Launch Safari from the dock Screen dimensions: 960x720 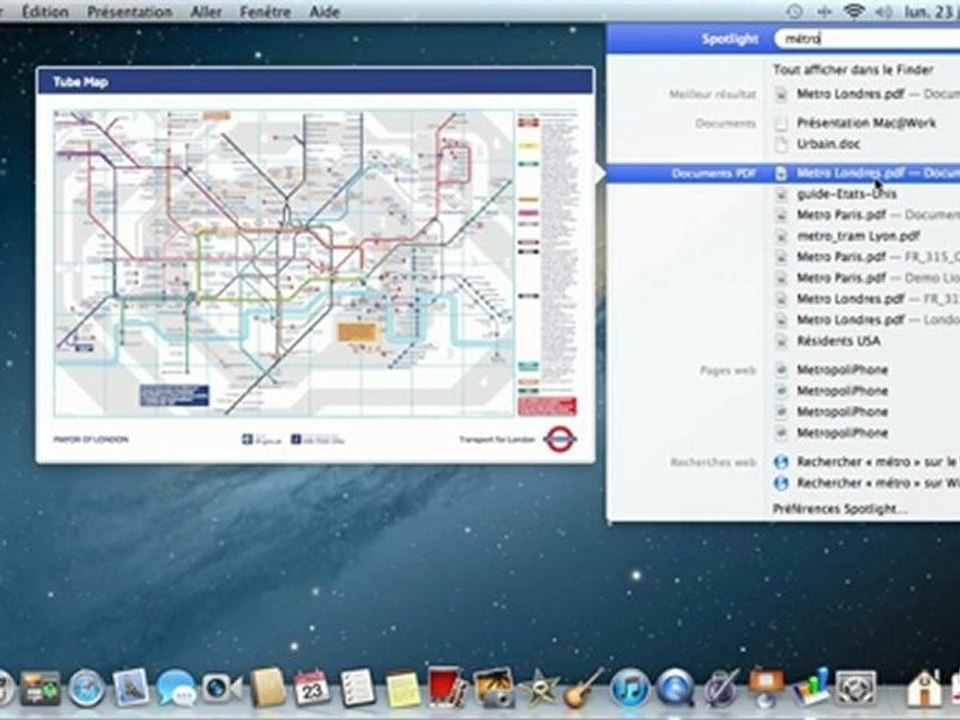coord(86,688)
